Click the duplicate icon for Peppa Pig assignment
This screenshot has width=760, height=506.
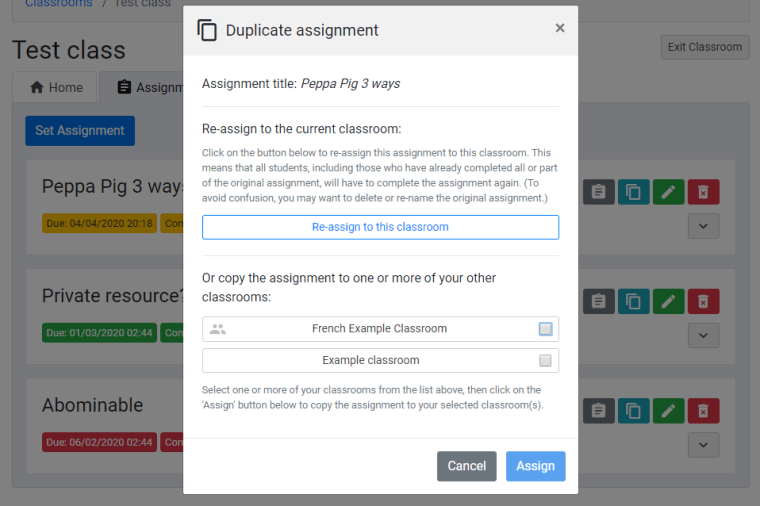point(633,191)
